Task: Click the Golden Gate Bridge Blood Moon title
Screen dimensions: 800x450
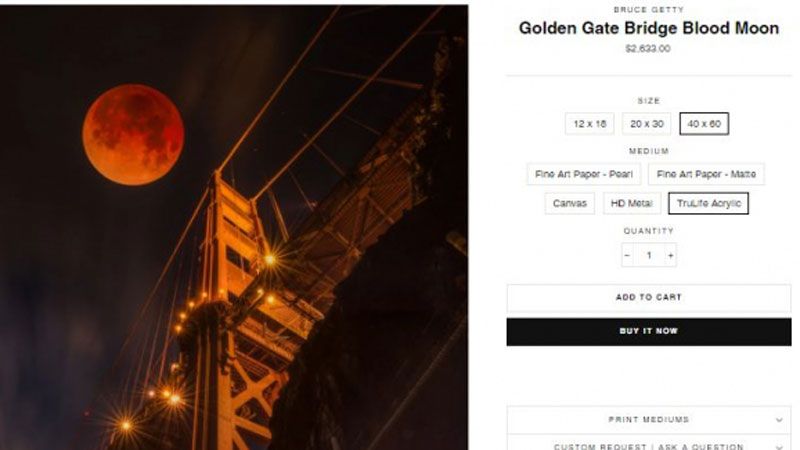Action: pos(649,28)
